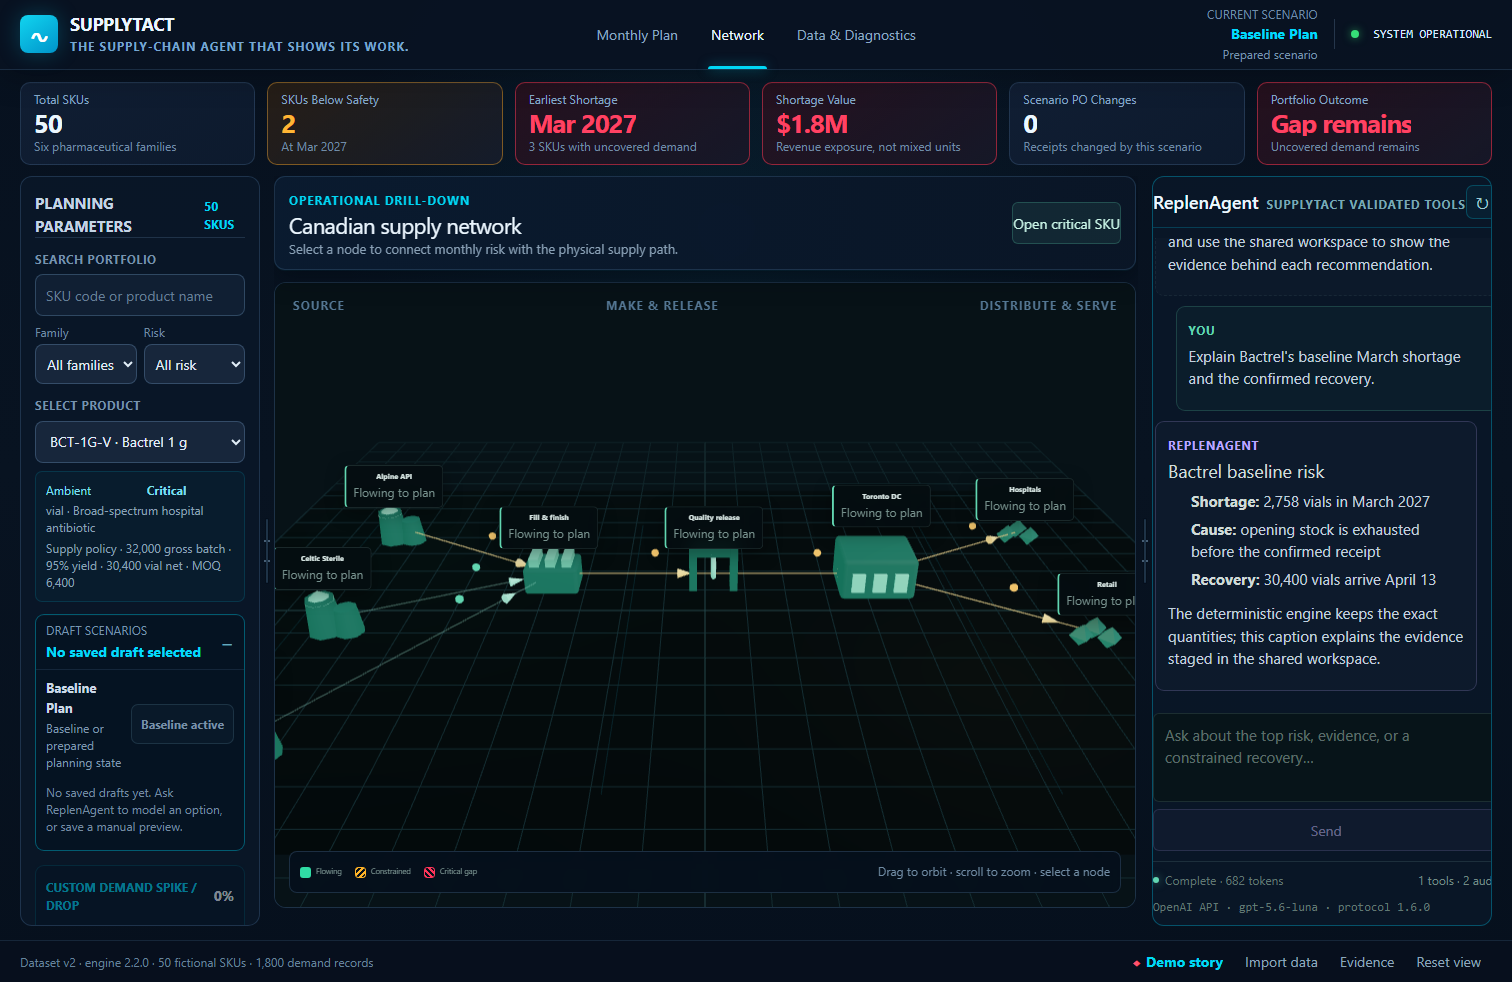Click the SupplyTact logo icon

[x=39, y=34]
